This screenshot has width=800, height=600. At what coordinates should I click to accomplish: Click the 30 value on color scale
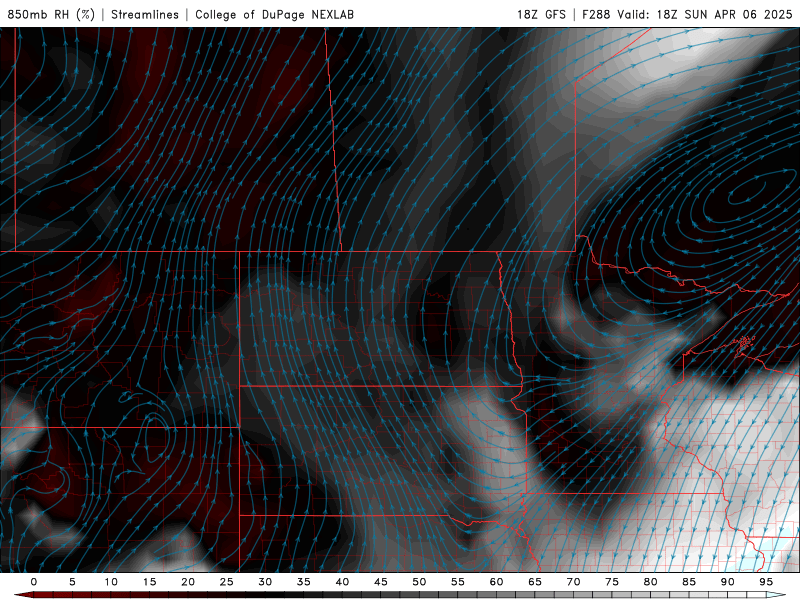[265, 582]
